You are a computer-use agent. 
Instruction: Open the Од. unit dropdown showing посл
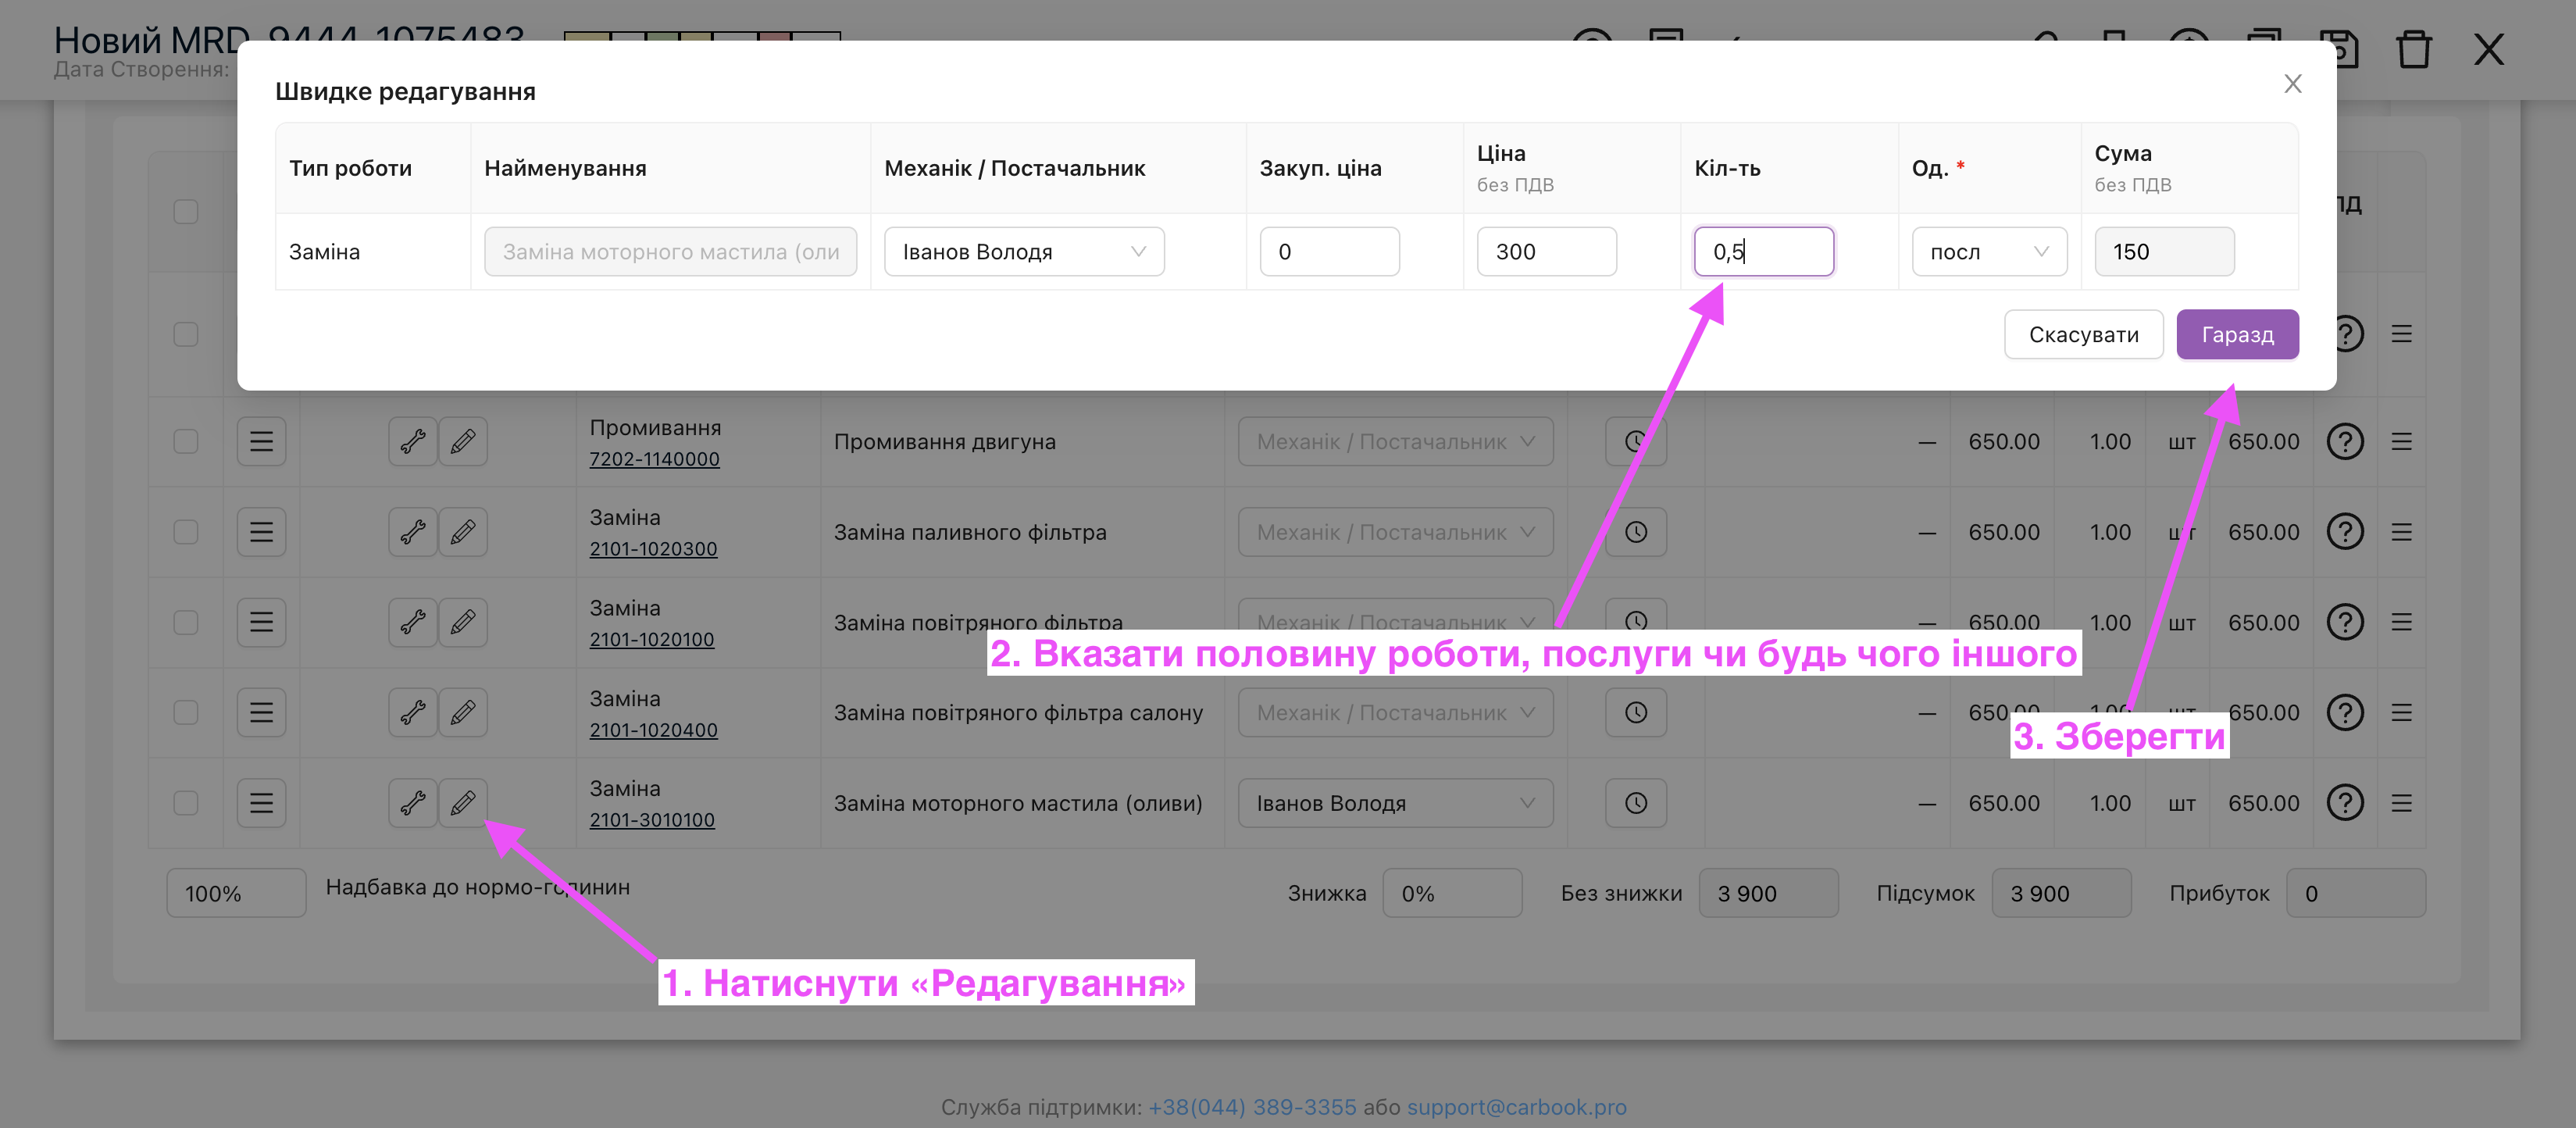(x=1989, y=251)
